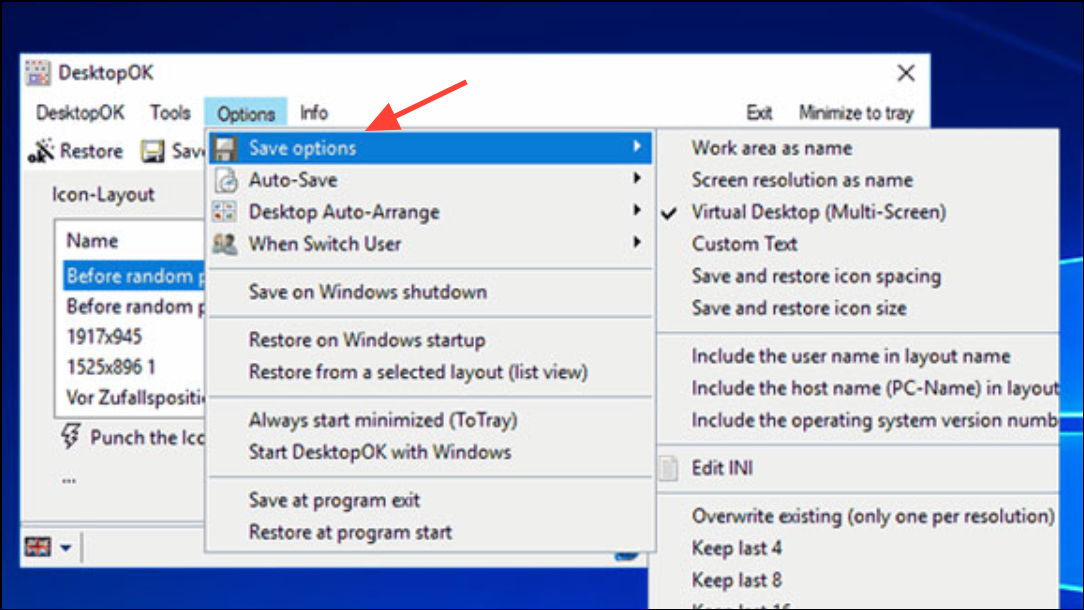Screen dimensions: 1084x610
Task: Toggle Include the host name (PC-Name) option
Action: (875, 388)
